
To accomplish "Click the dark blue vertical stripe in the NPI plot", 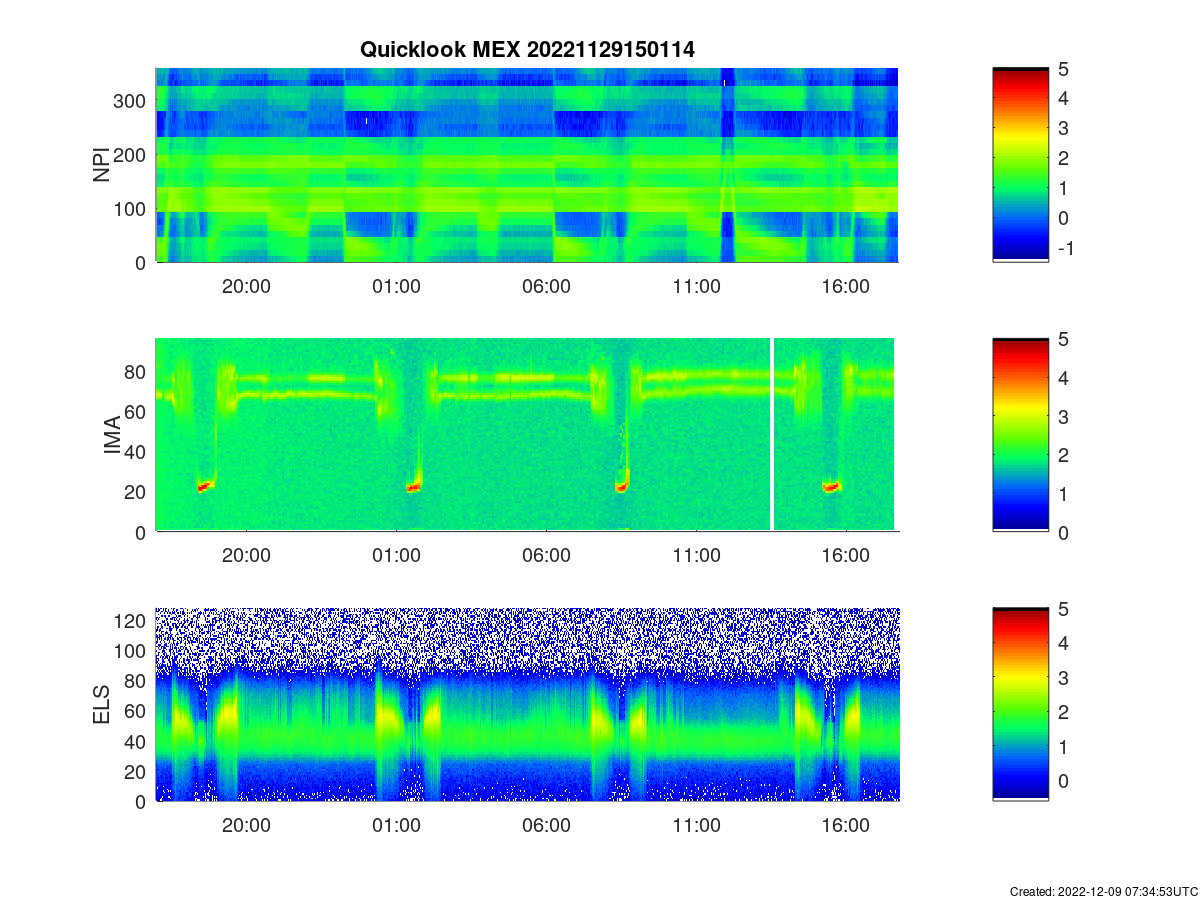I will tap(728, 165).
